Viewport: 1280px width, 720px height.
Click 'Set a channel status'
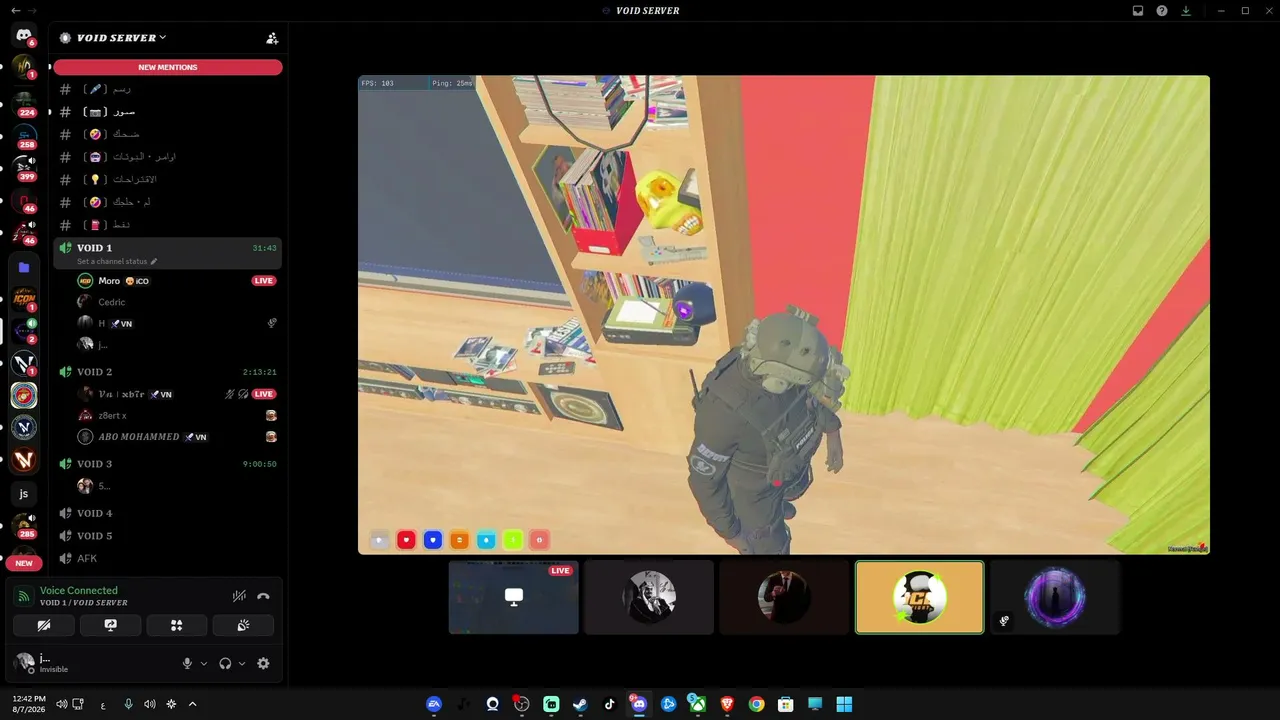coord(117,262)
